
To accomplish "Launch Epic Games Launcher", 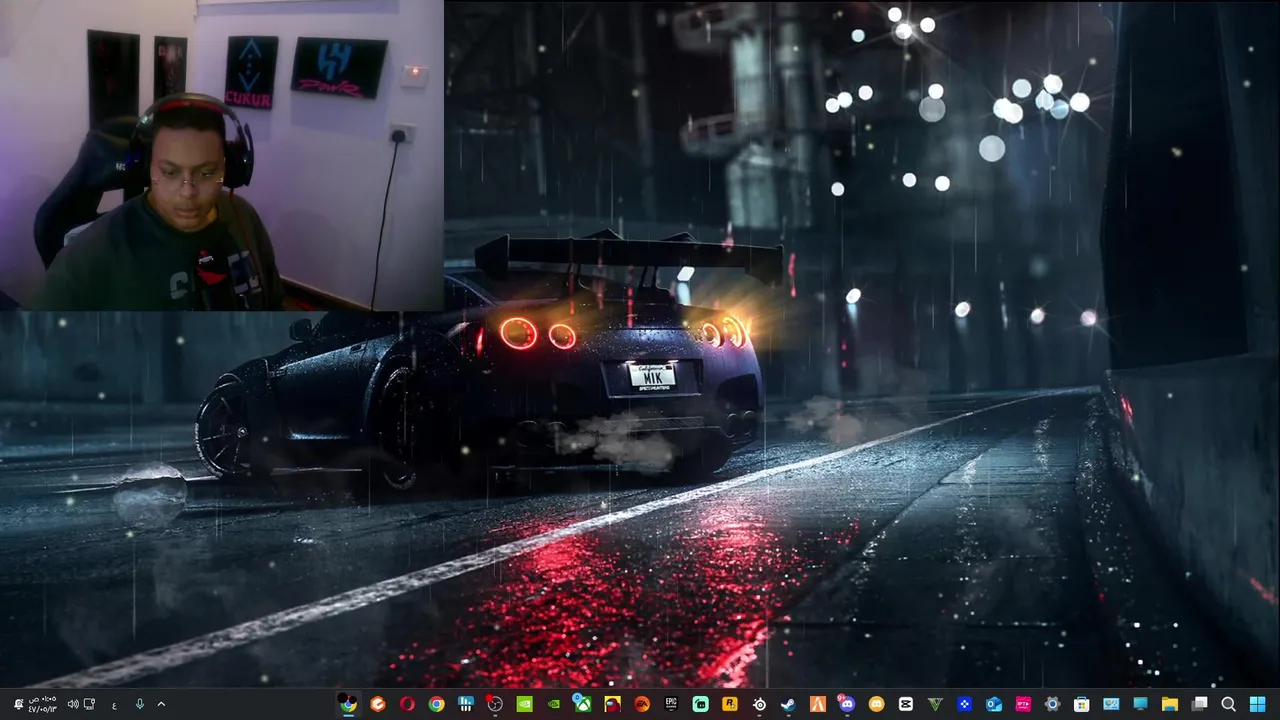I will [671, 704].
